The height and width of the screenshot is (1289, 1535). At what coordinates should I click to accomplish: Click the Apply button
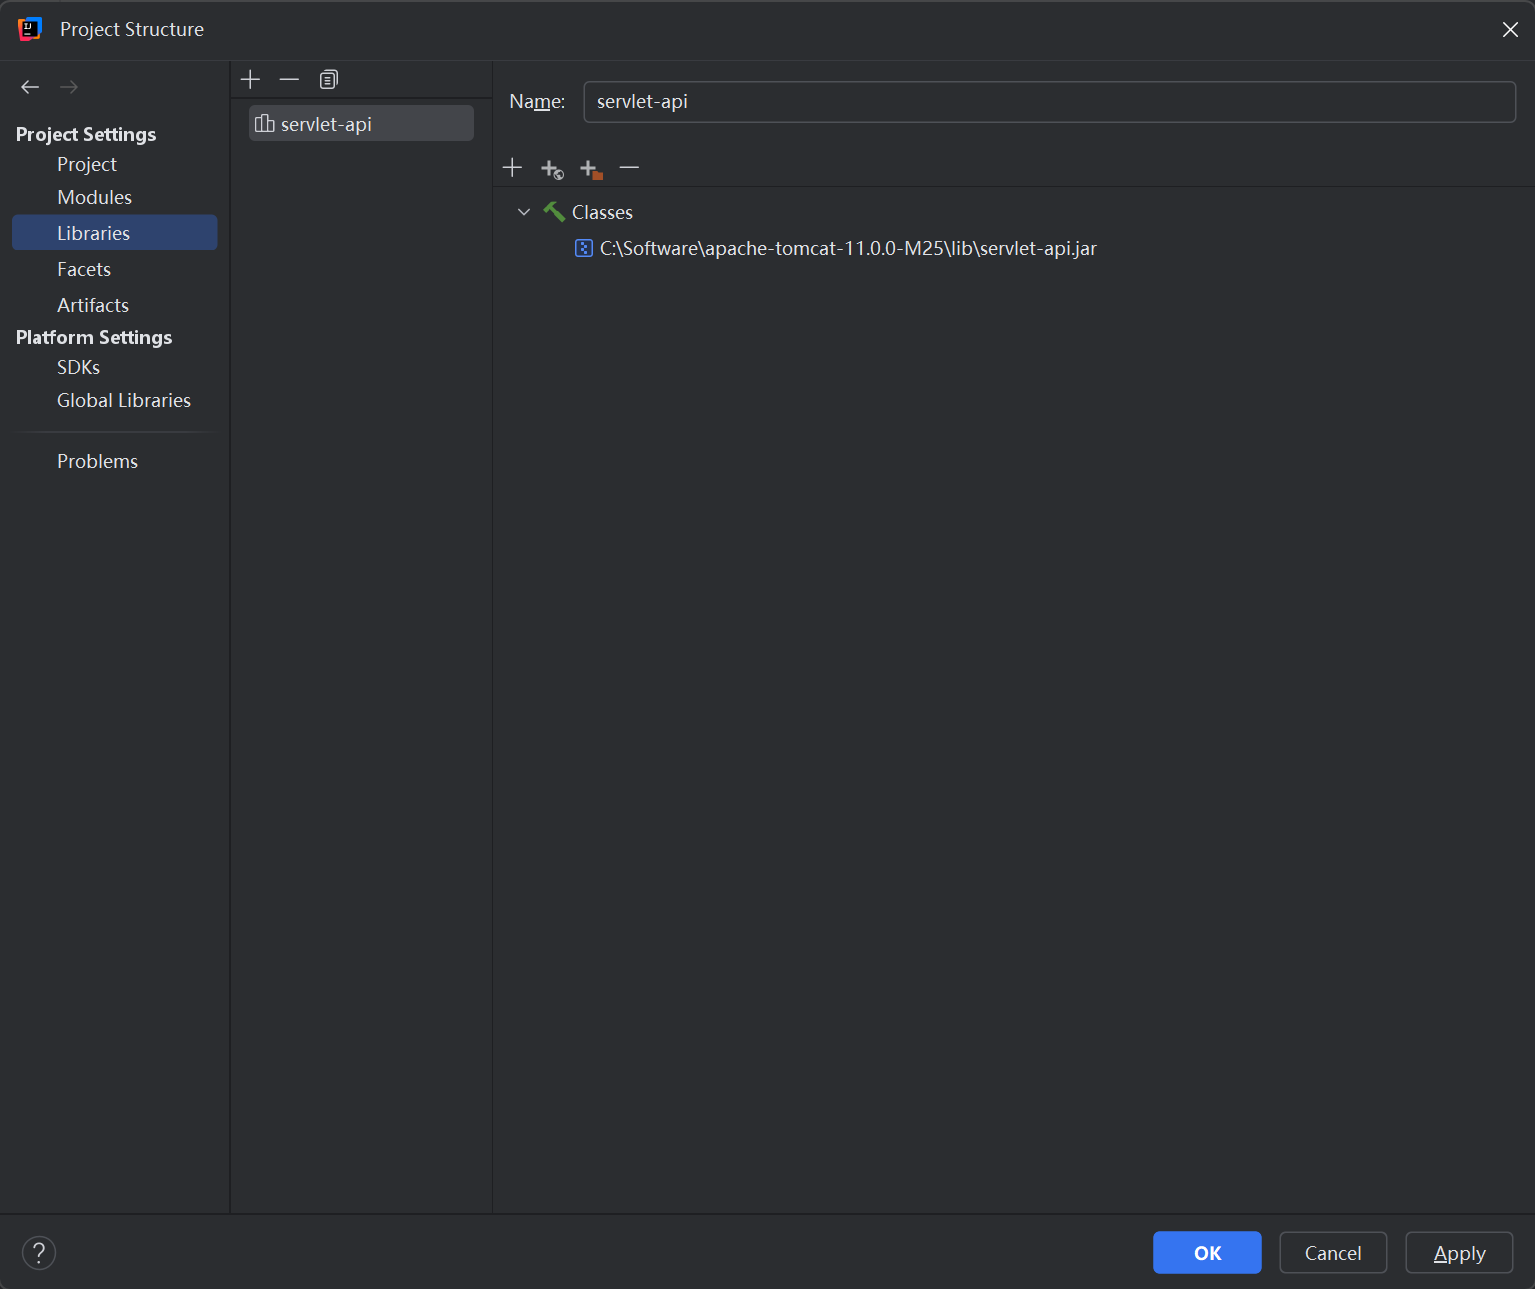1459,1252
